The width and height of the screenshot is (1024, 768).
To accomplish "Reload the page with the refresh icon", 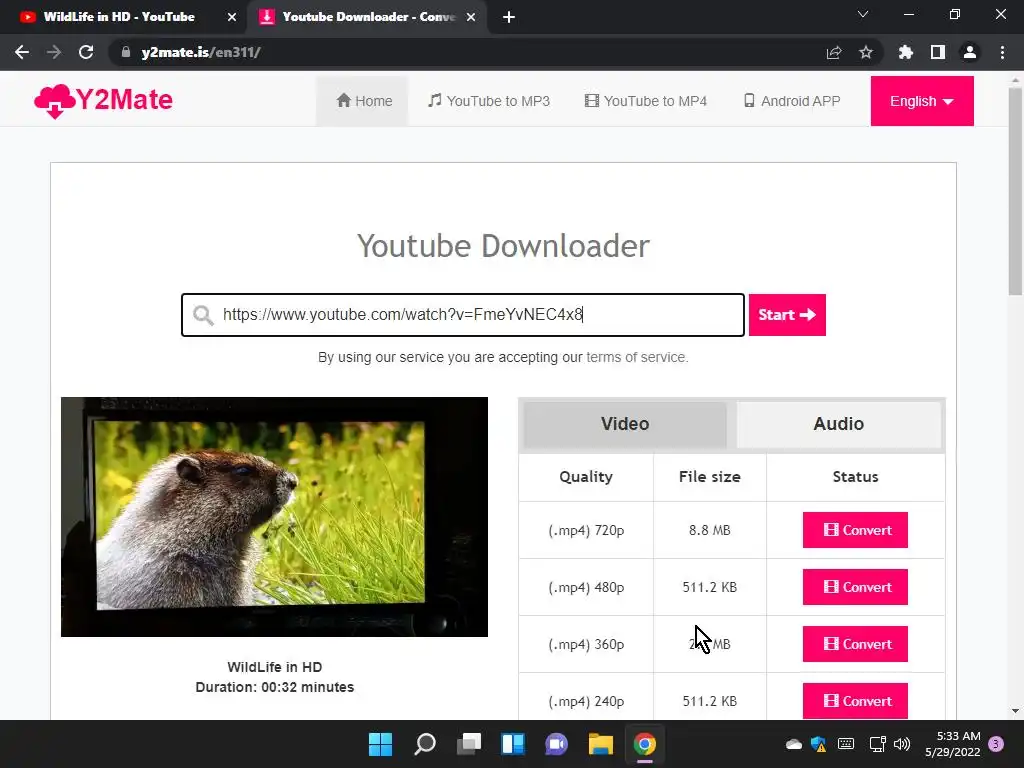I will pos(86,52).
